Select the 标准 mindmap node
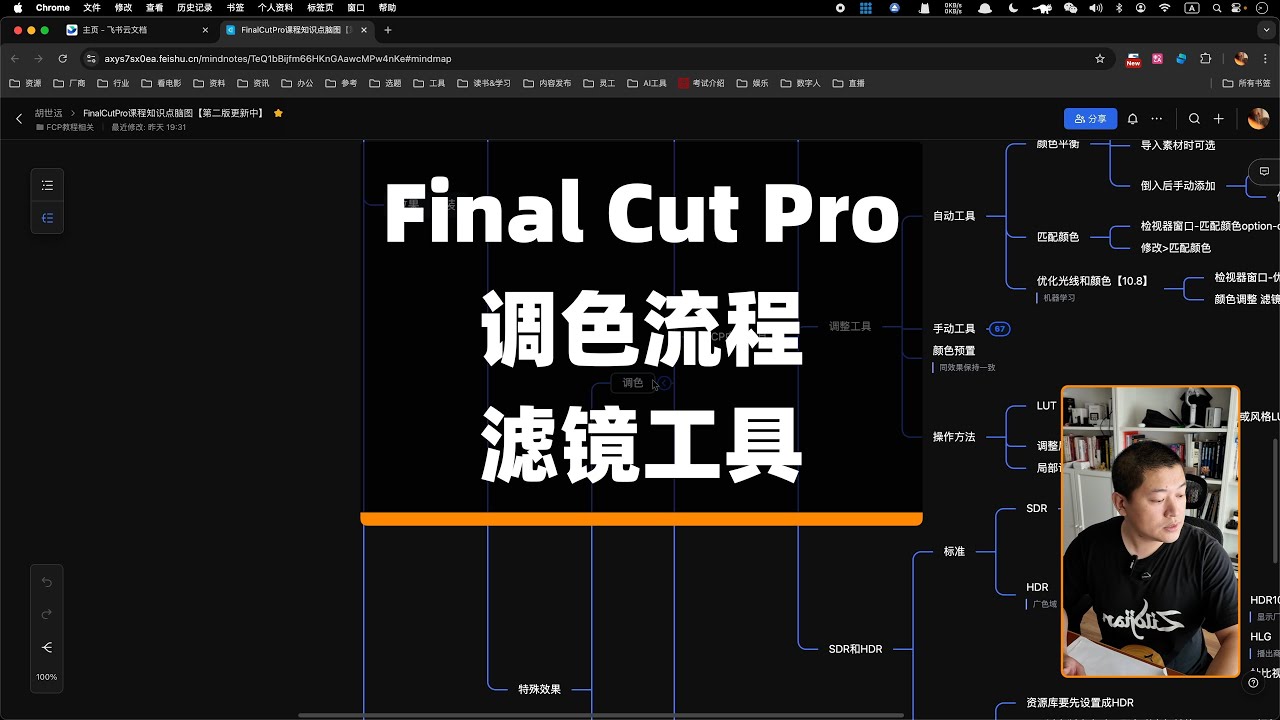 pyautogui.click(x=954, y=551)
